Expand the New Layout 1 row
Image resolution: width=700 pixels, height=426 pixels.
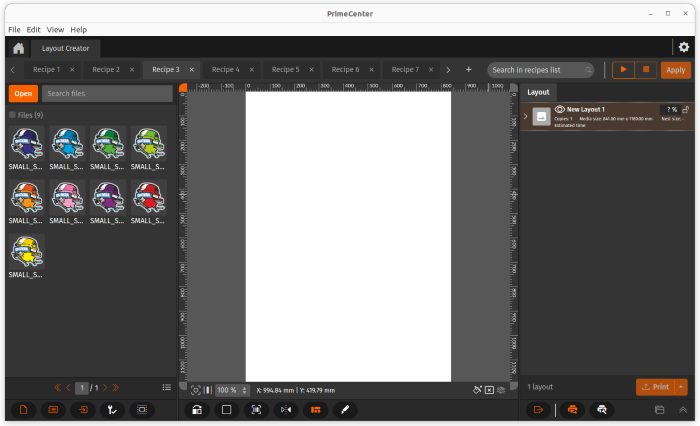coord(525,116)
